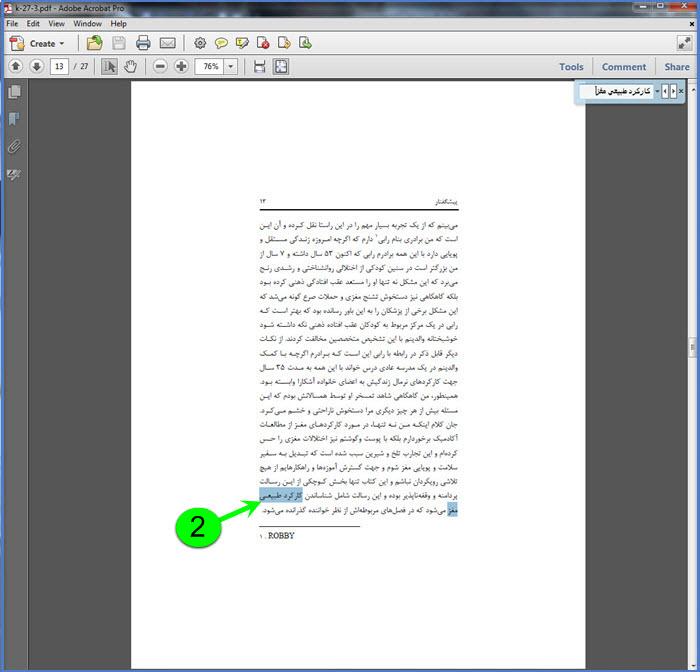
Task: Go to the previous page arrow
Action: tap(16, 67)
